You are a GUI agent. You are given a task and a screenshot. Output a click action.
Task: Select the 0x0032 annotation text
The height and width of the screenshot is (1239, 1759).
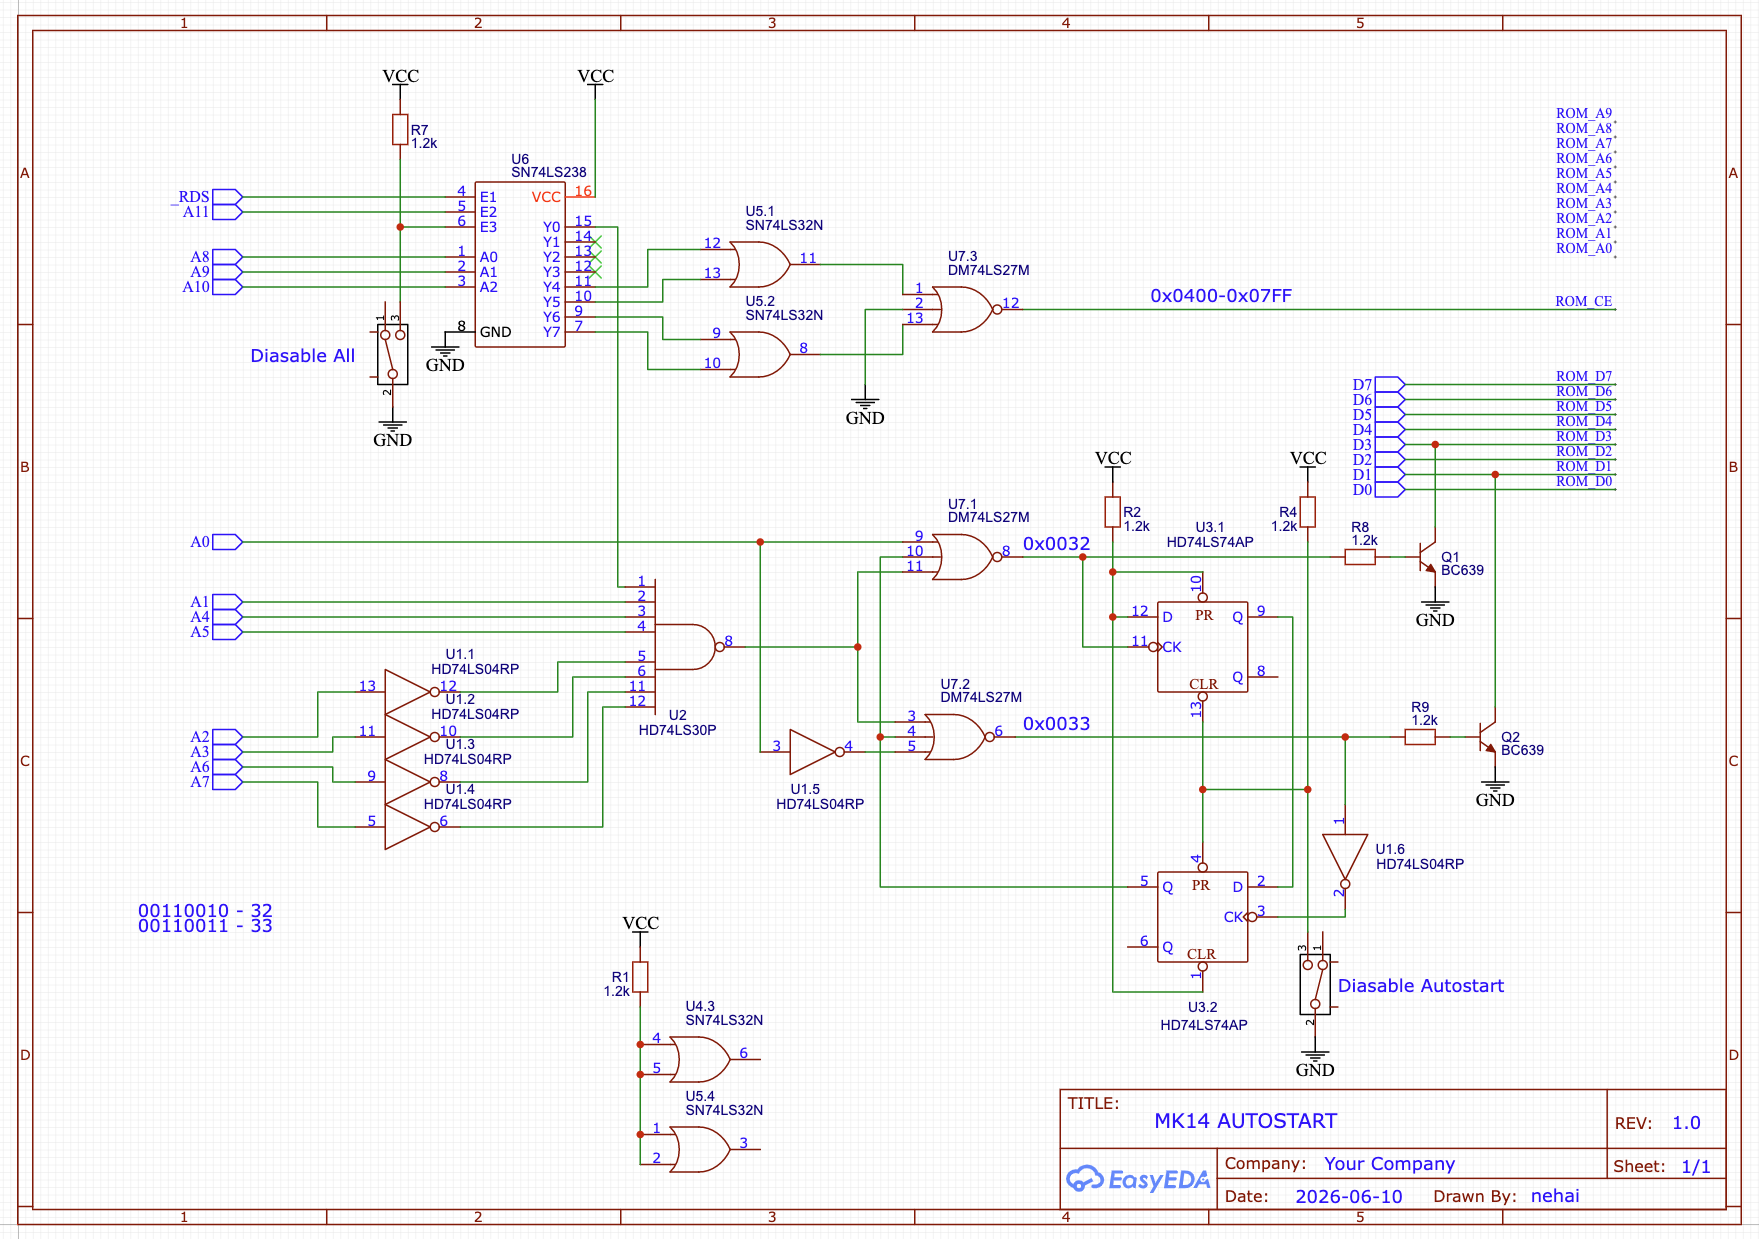click(x=1056, y=544)
